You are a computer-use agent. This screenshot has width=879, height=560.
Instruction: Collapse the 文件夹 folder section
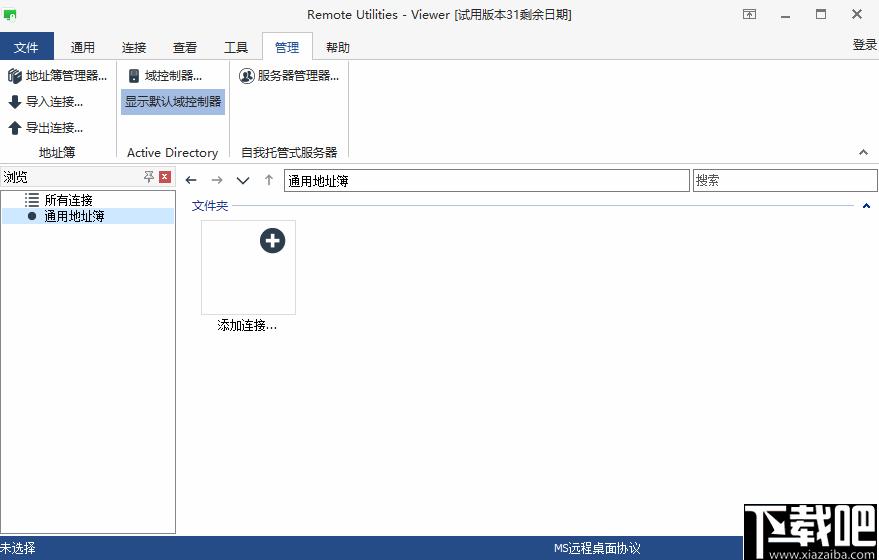coord(866,206)
